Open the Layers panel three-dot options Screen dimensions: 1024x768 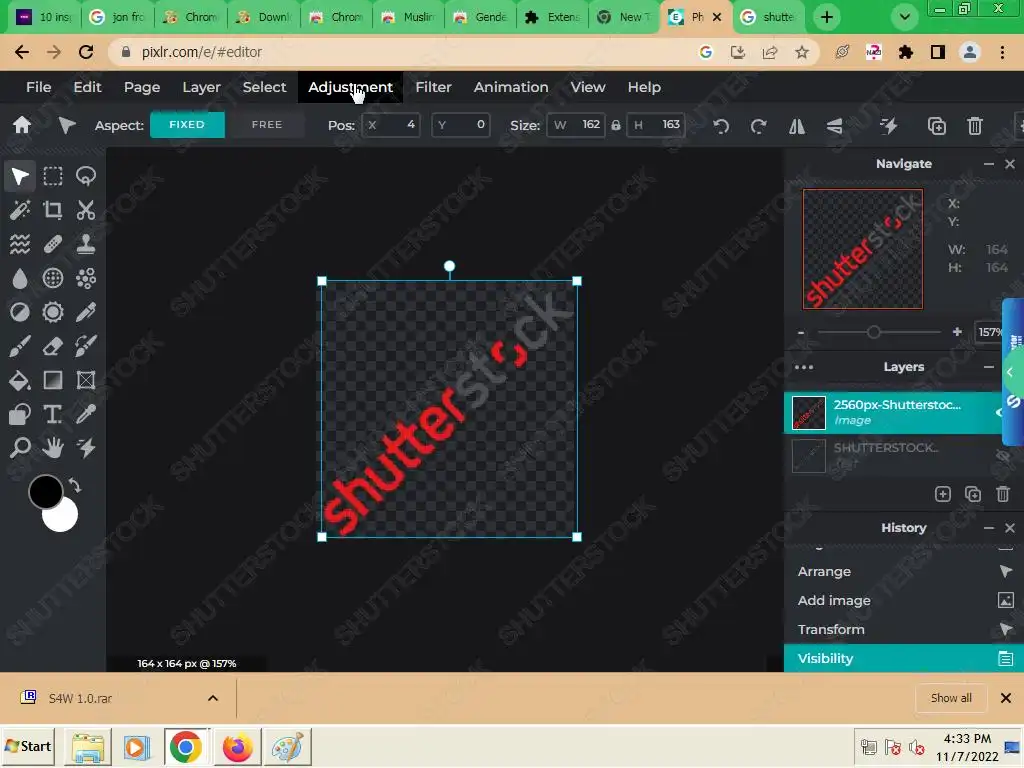pos(804,367)
